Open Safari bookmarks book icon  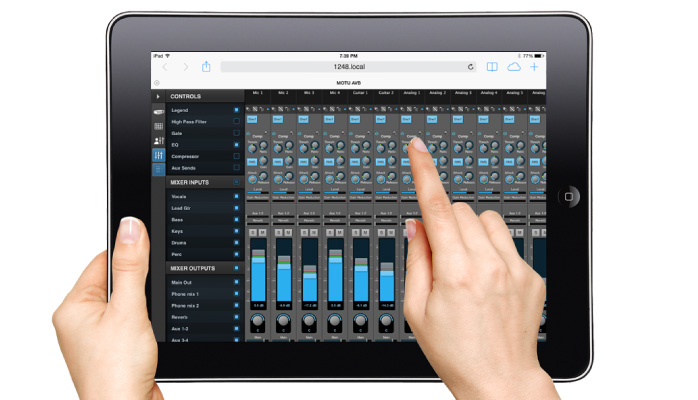pos(492,67)
